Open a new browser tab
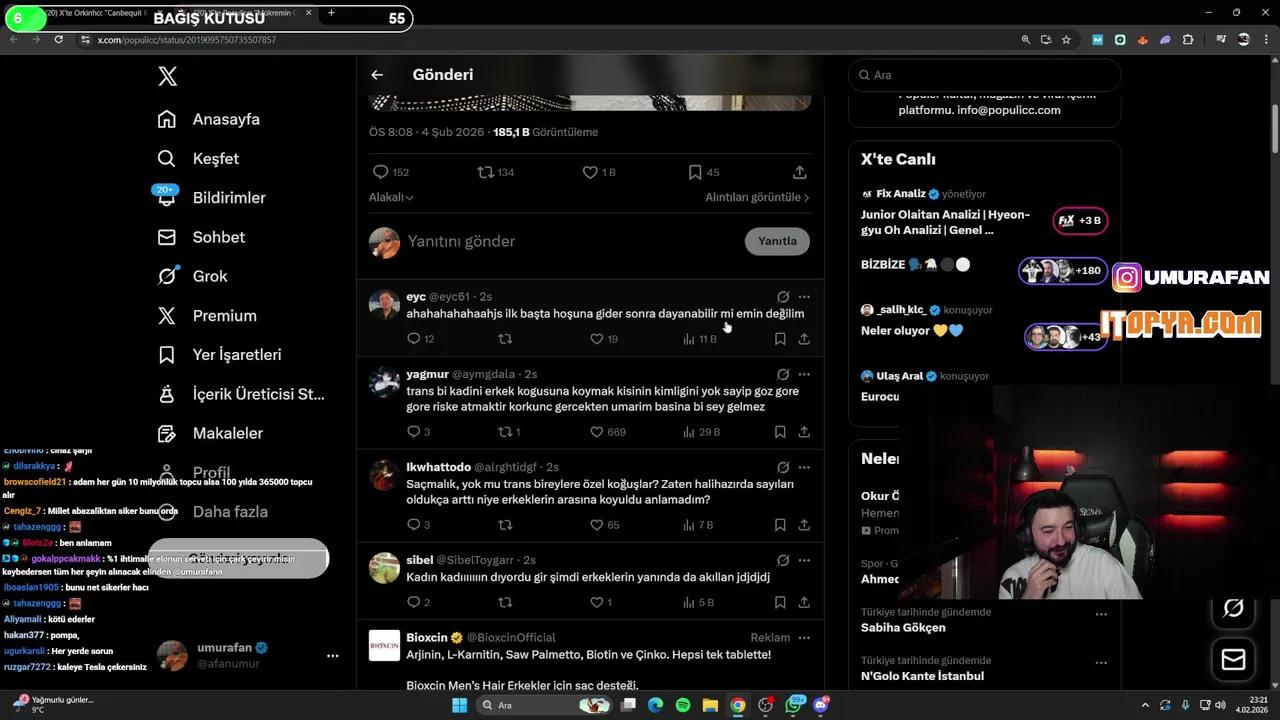The image size is (1280, 720). coord(331,13)
